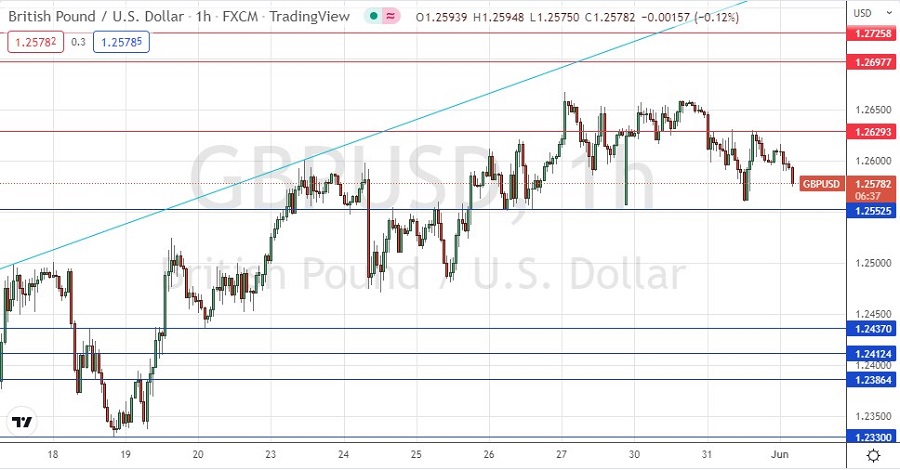
Task: Select the 1.26977 resistance price label
Action: coord(875,62)
